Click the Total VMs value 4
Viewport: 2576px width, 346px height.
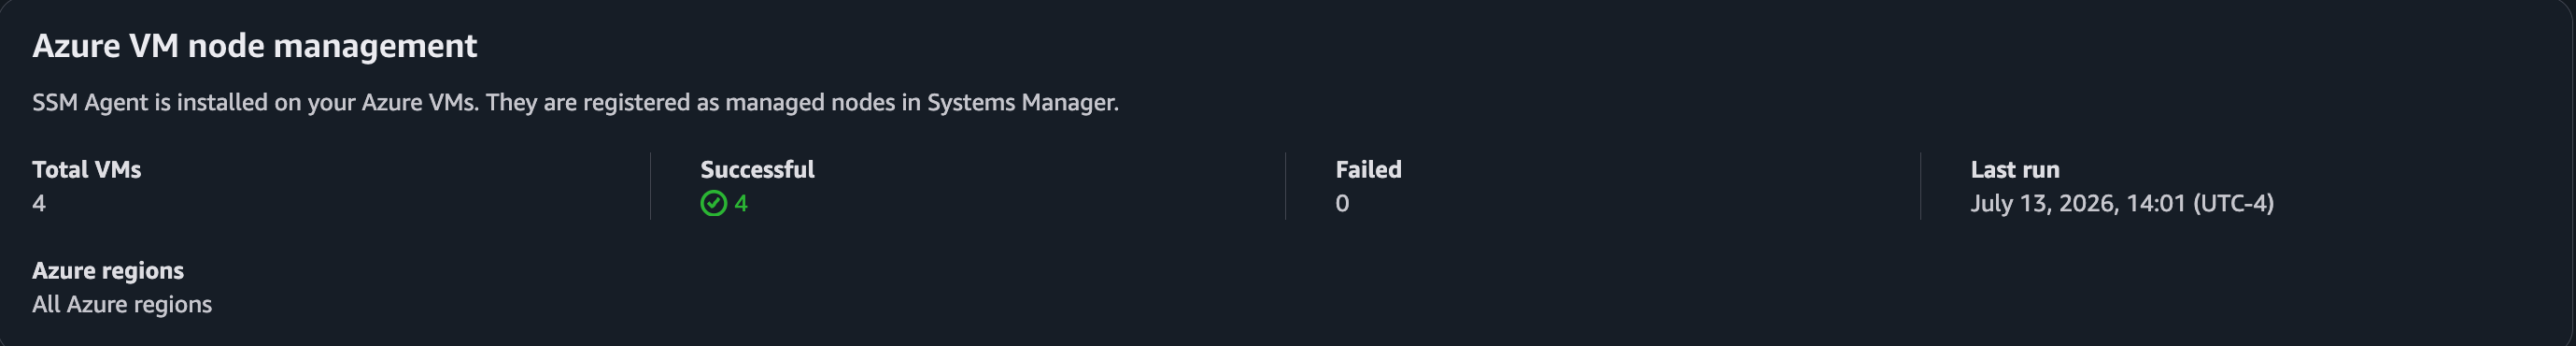[39, 204]
